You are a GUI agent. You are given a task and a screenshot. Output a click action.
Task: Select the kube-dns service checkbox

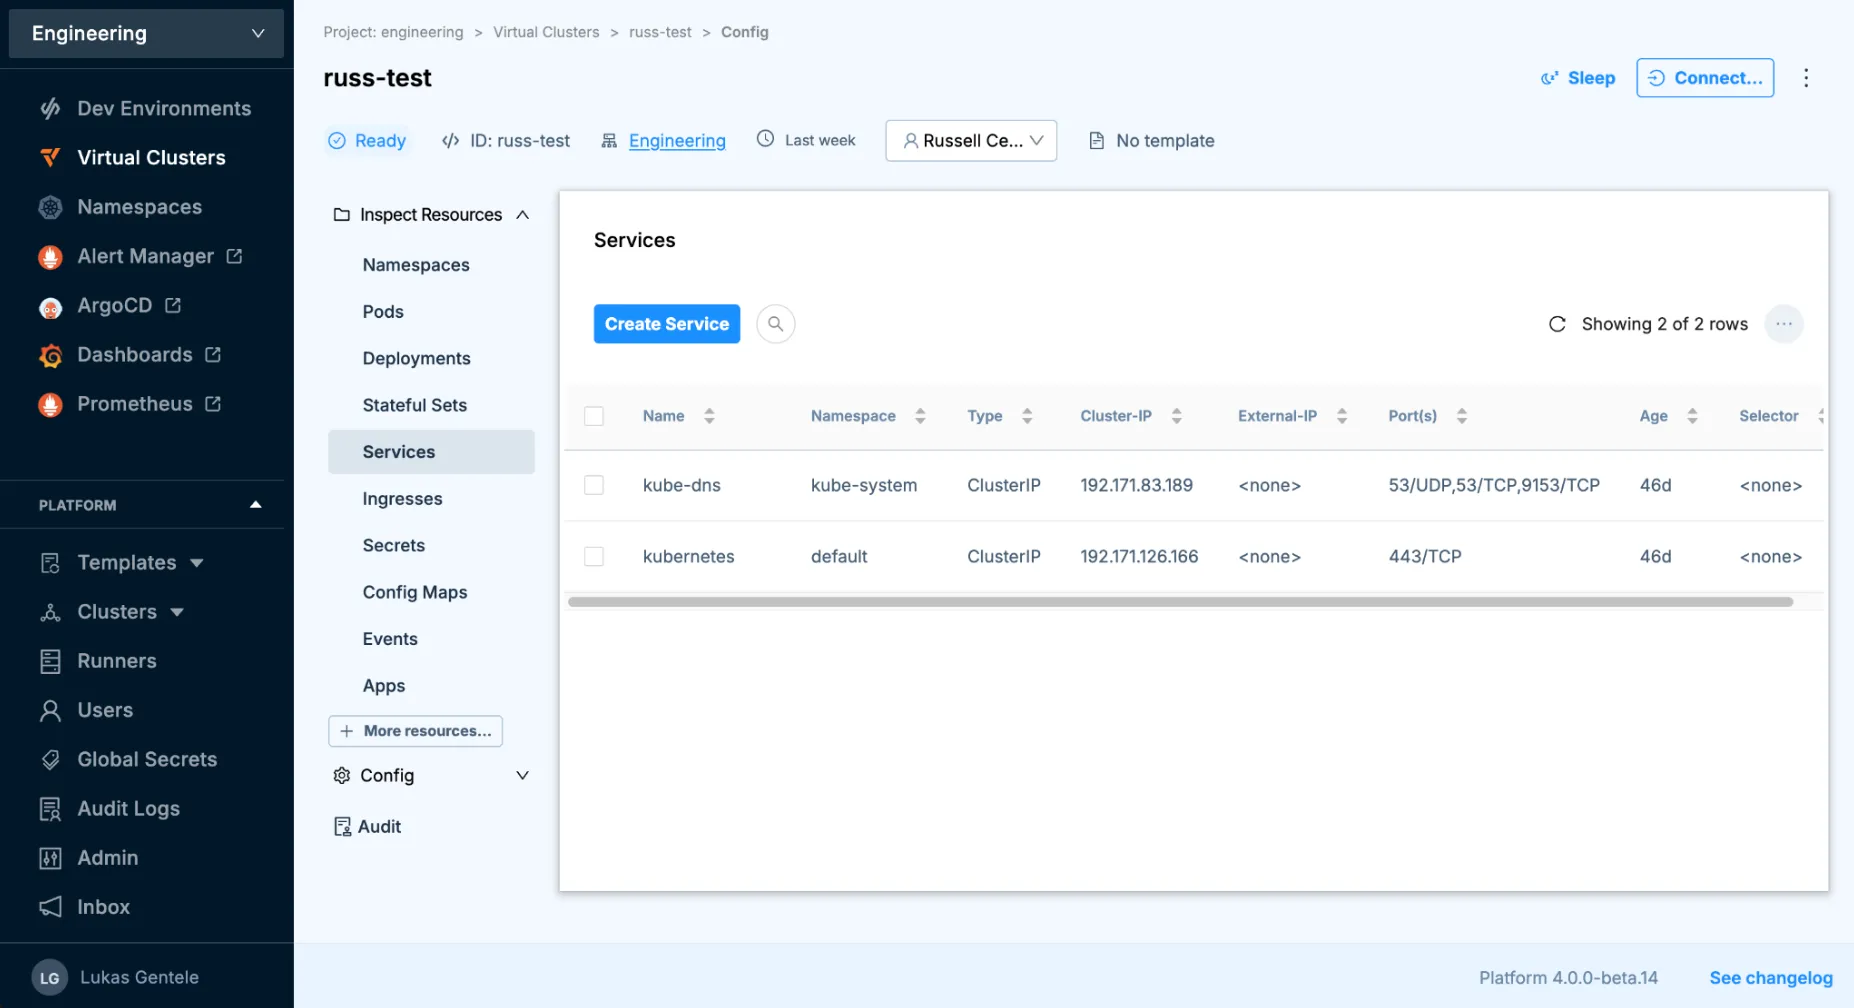click(x=594, y=485)
